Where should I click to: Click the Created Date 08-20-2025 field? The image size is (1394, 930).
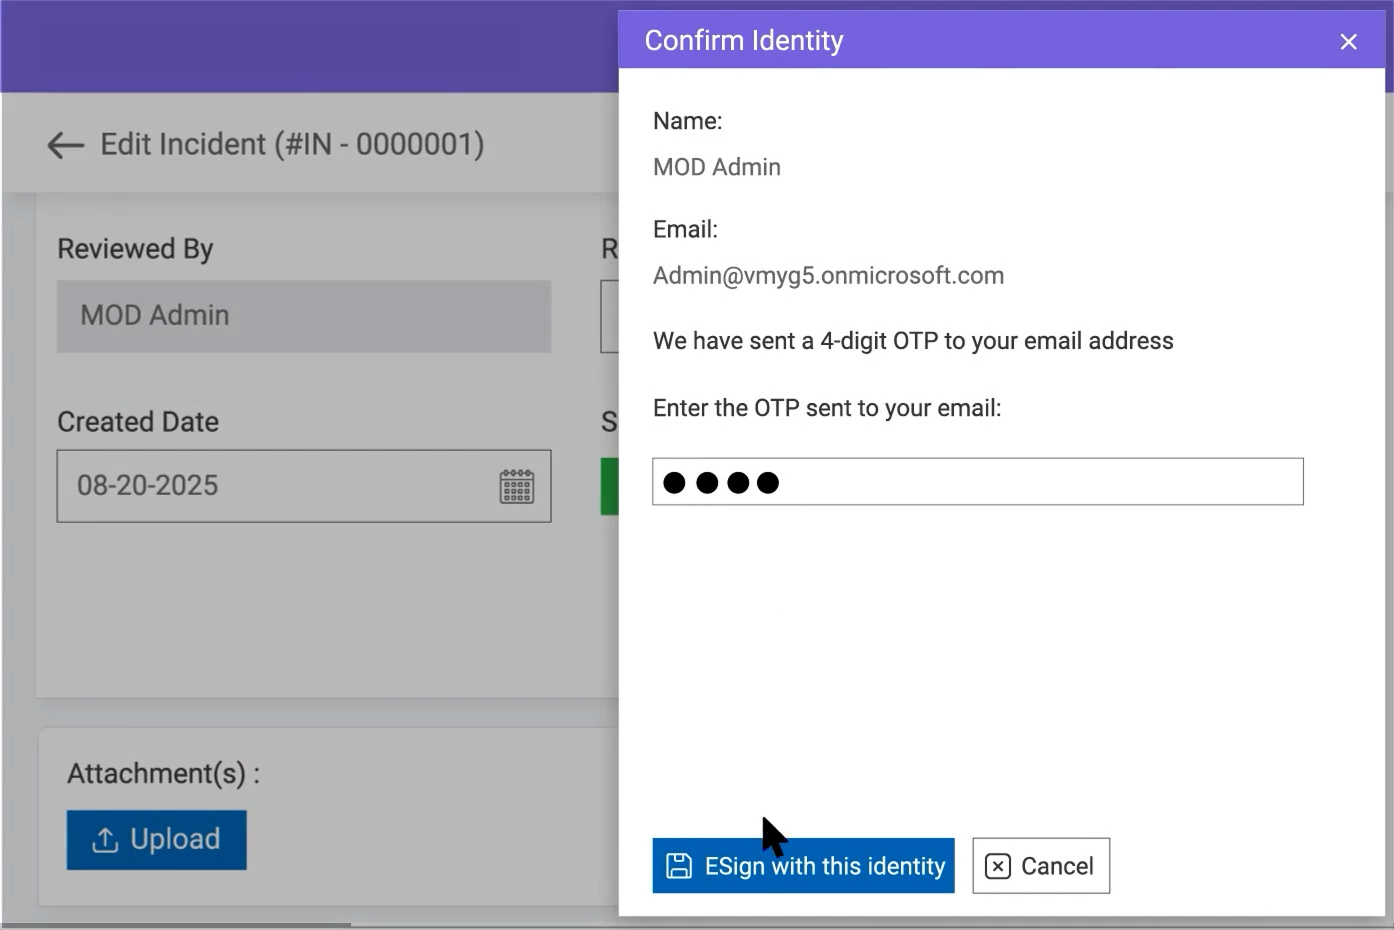[304, 486]
